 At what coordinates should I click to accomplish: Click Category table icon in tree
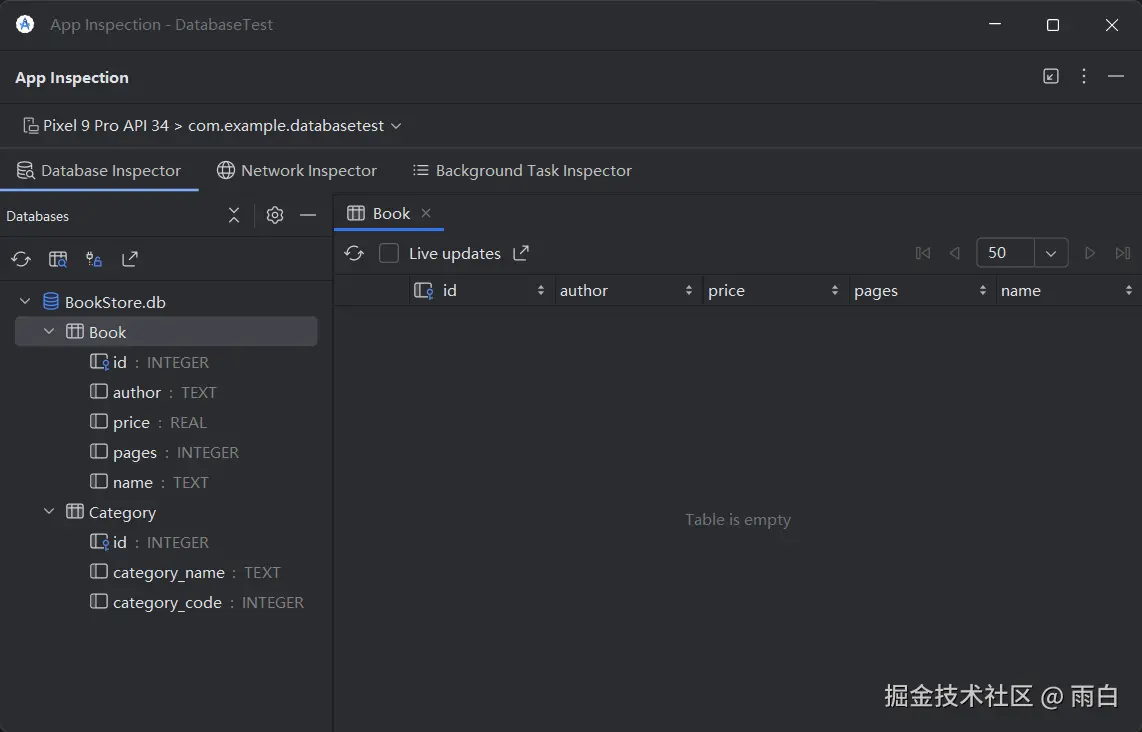pyautogui.click(x=74, y=511)
